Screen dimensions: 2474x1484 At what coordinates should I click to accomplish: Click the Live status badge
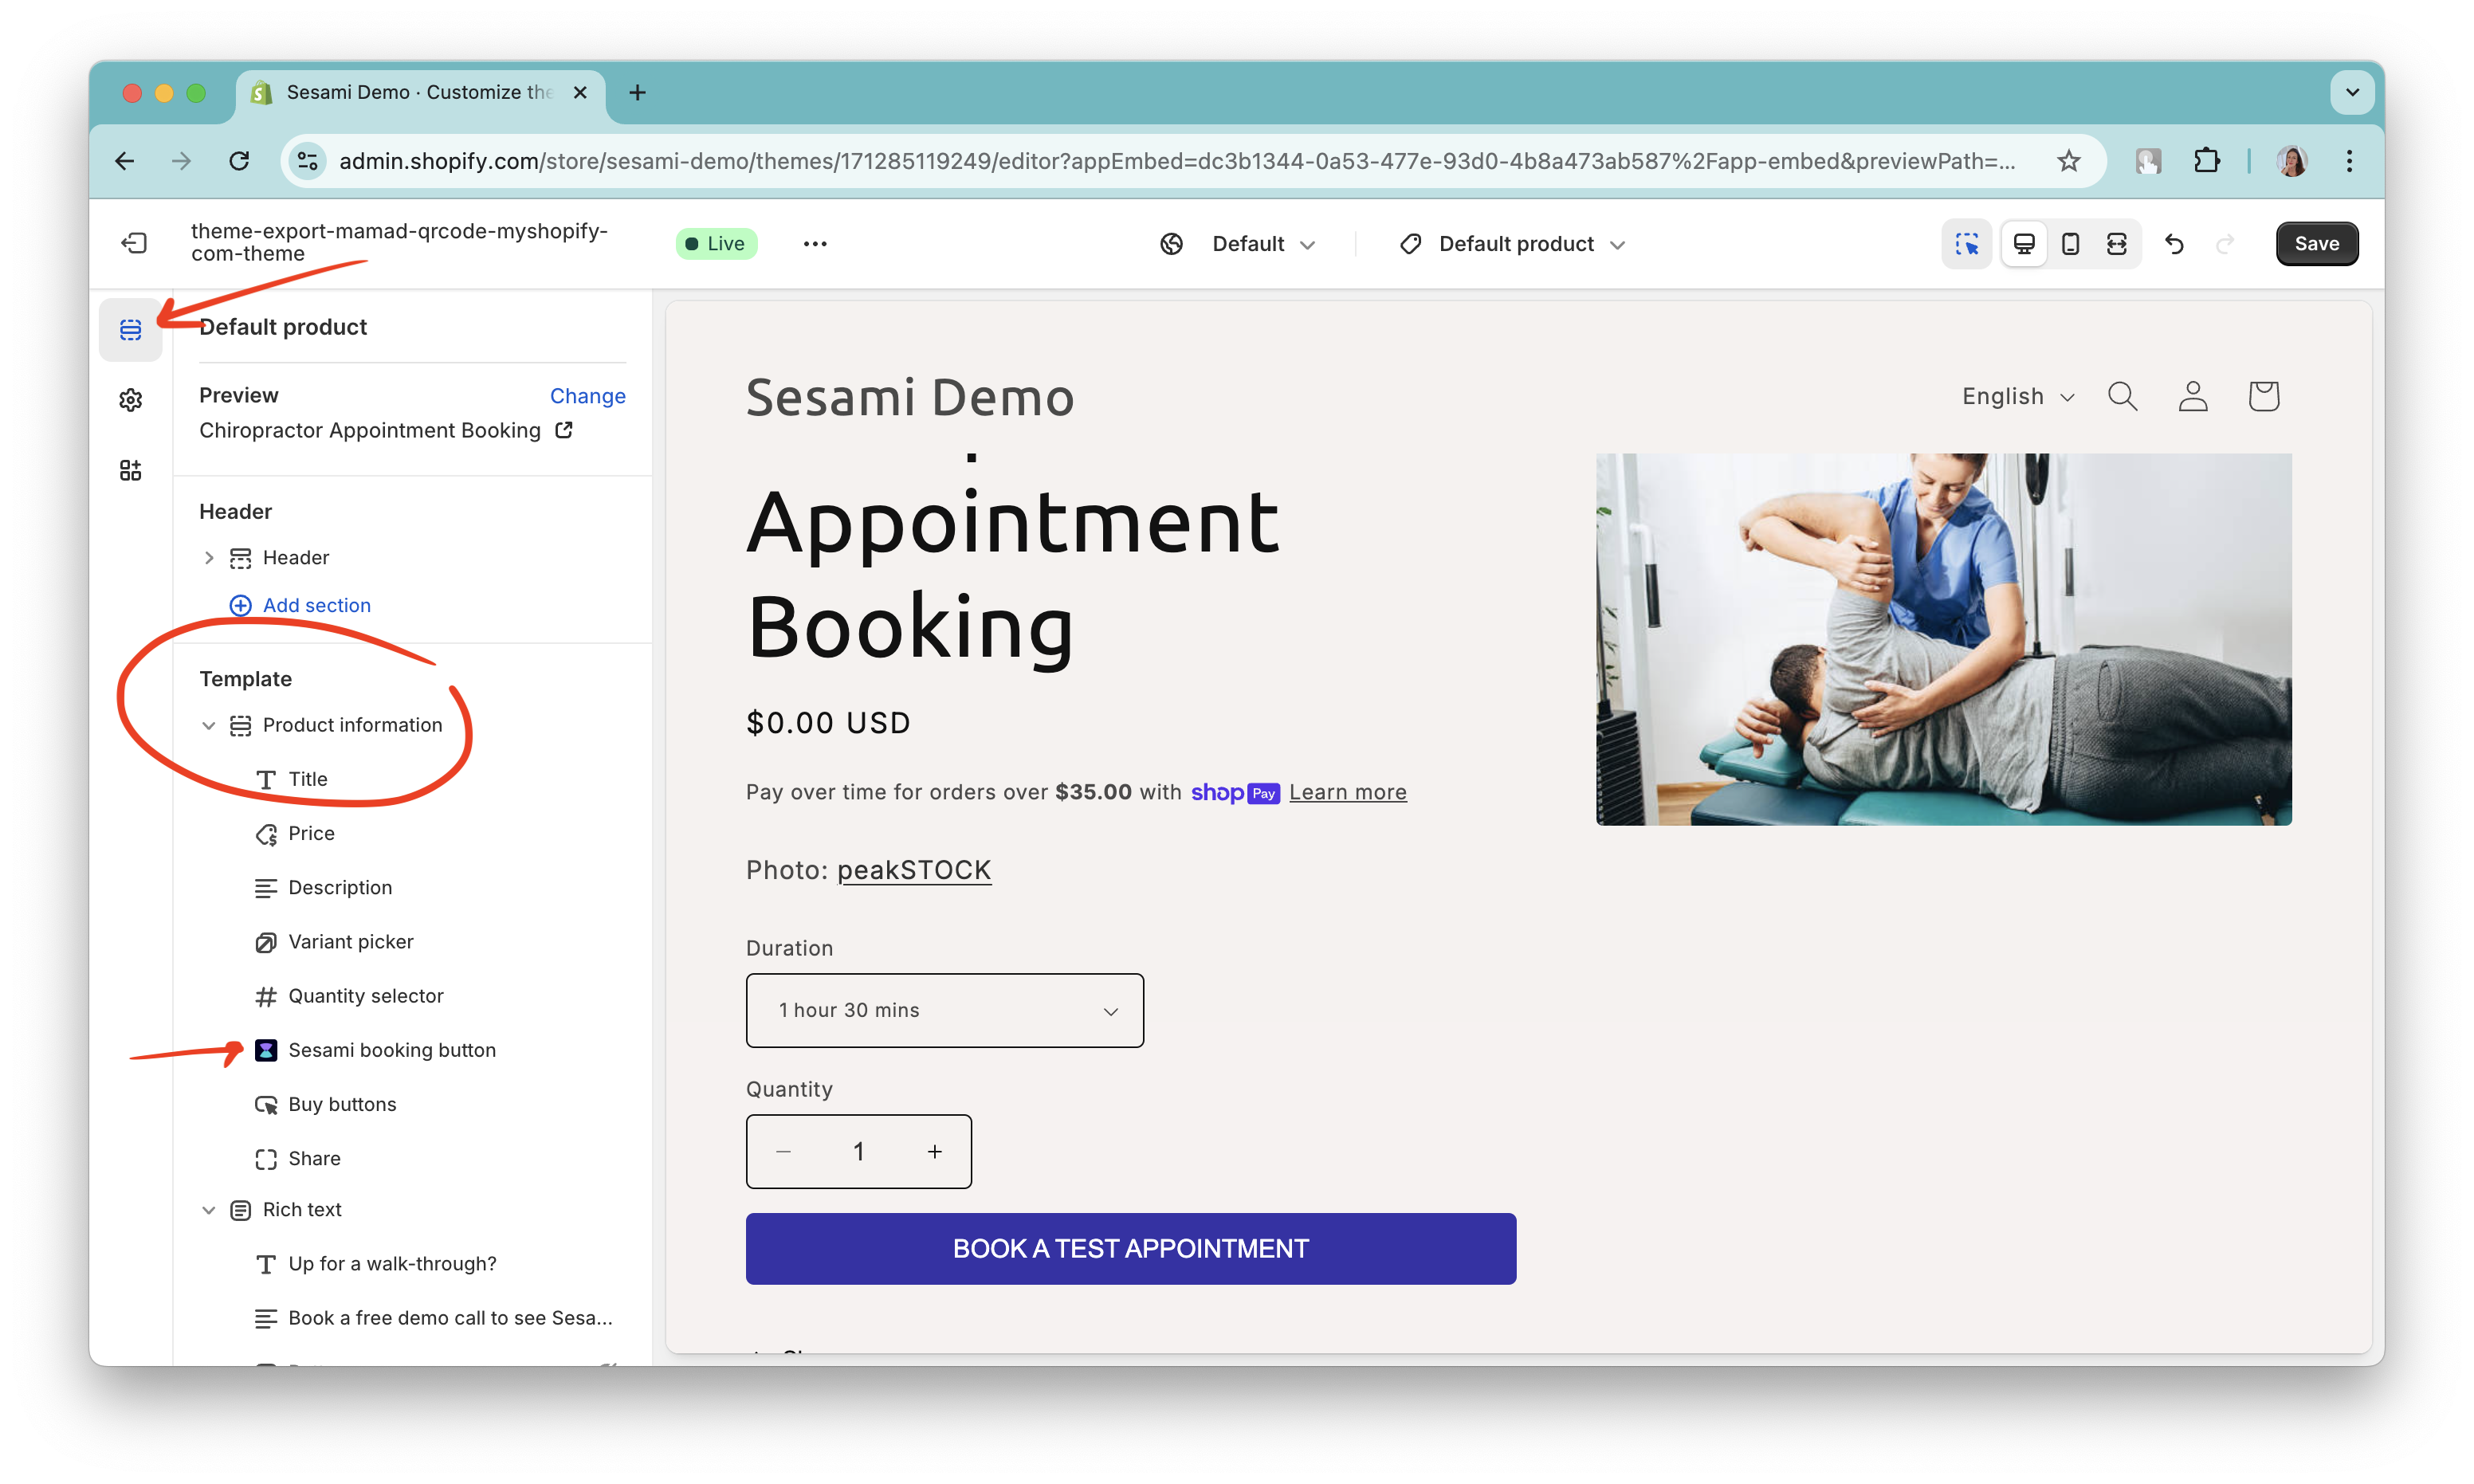point(716,243)
